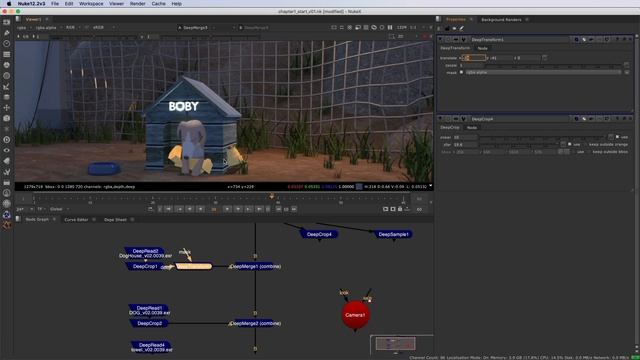Open the Workspace menu
The height and width of the screenshot is (360, 640).
[x=91, y=4]
